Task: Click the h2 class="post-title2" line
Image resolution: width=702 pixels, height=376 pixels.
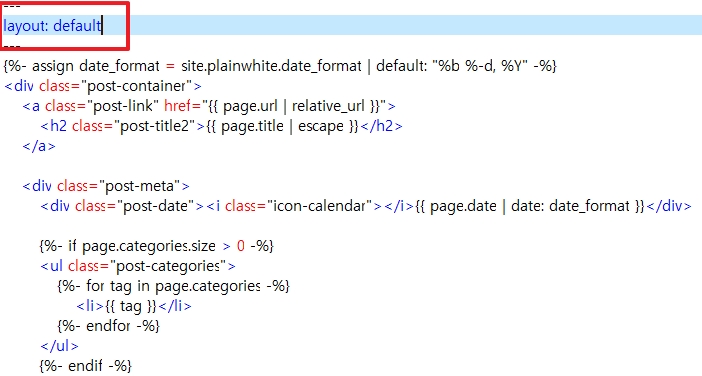Action: coord(221,126)
